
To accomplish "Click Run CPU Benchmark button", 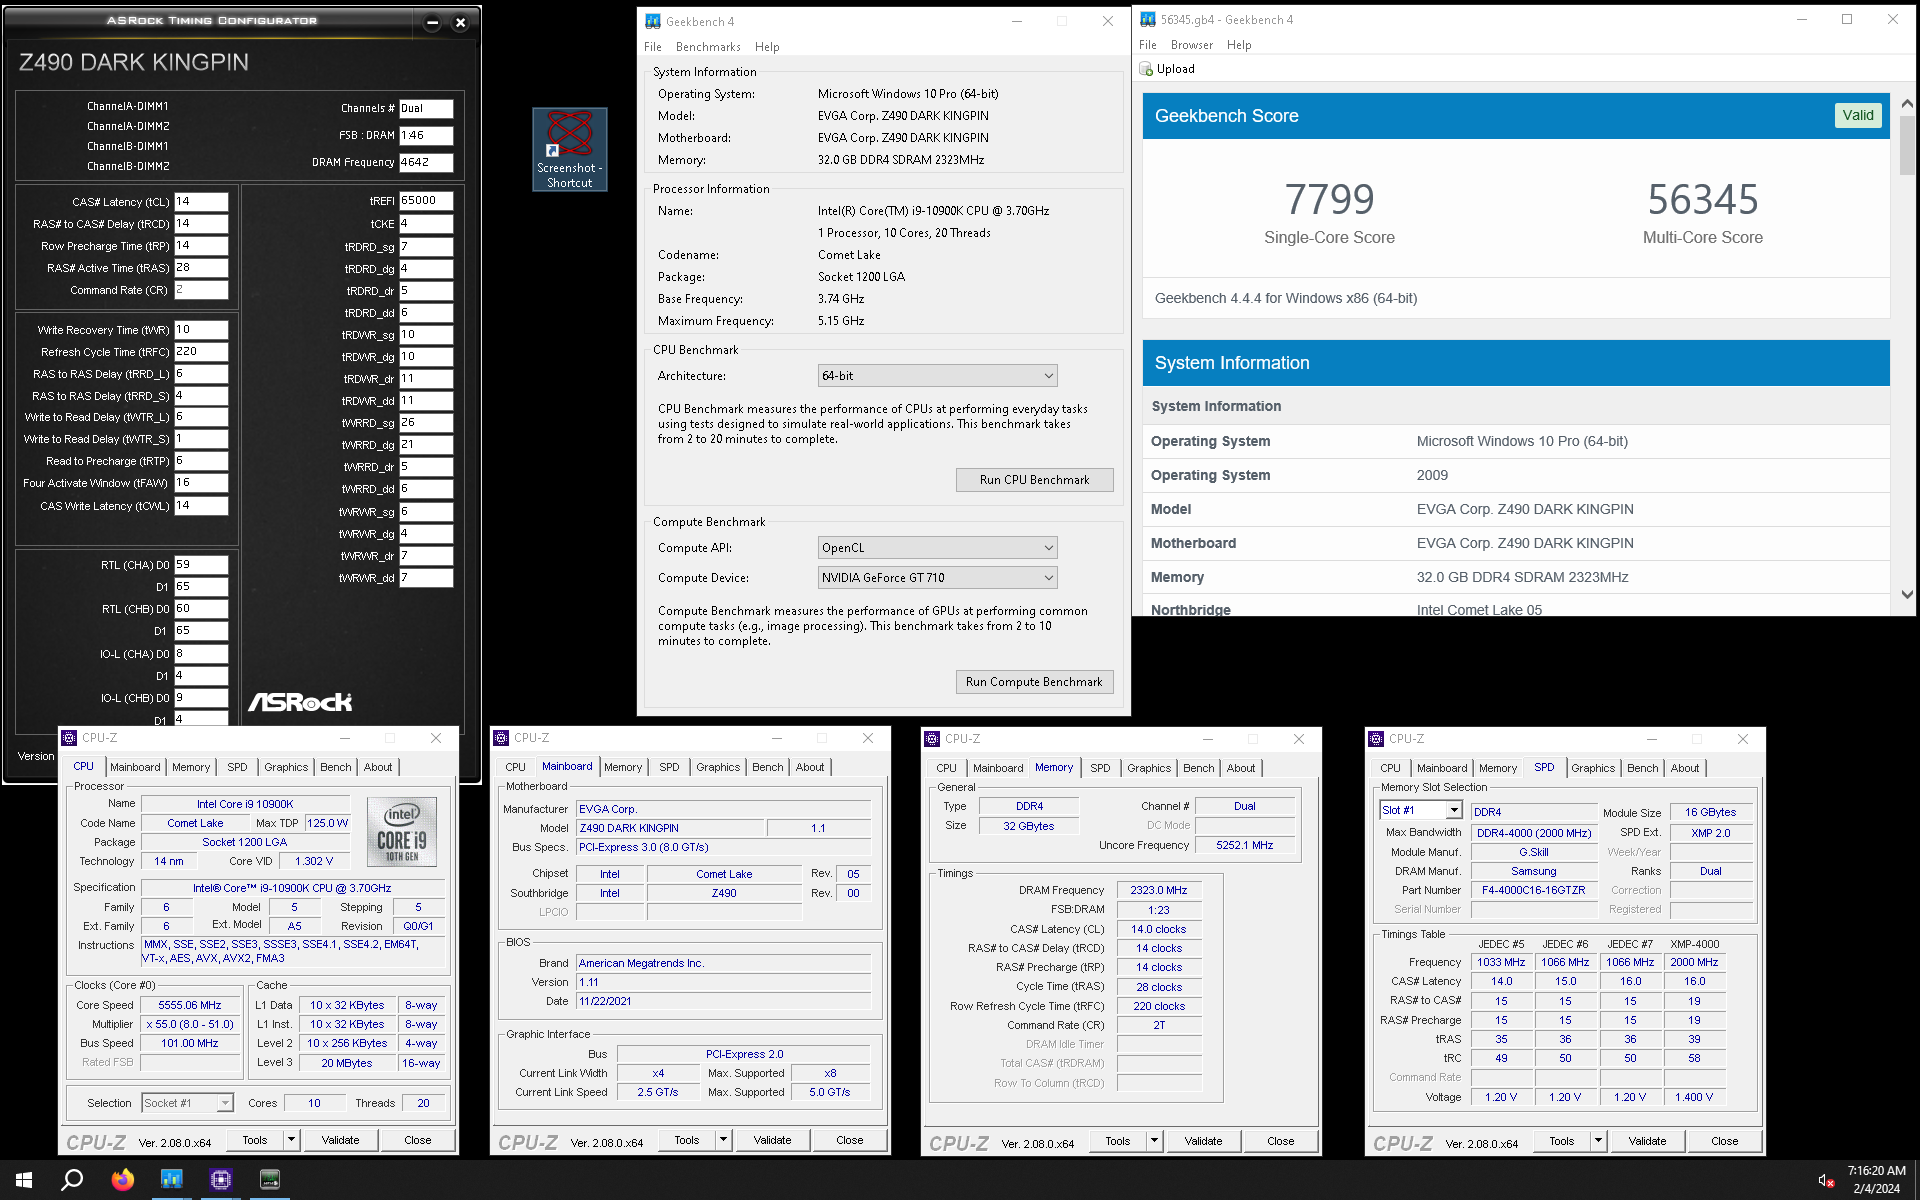I will [1034, 480].
